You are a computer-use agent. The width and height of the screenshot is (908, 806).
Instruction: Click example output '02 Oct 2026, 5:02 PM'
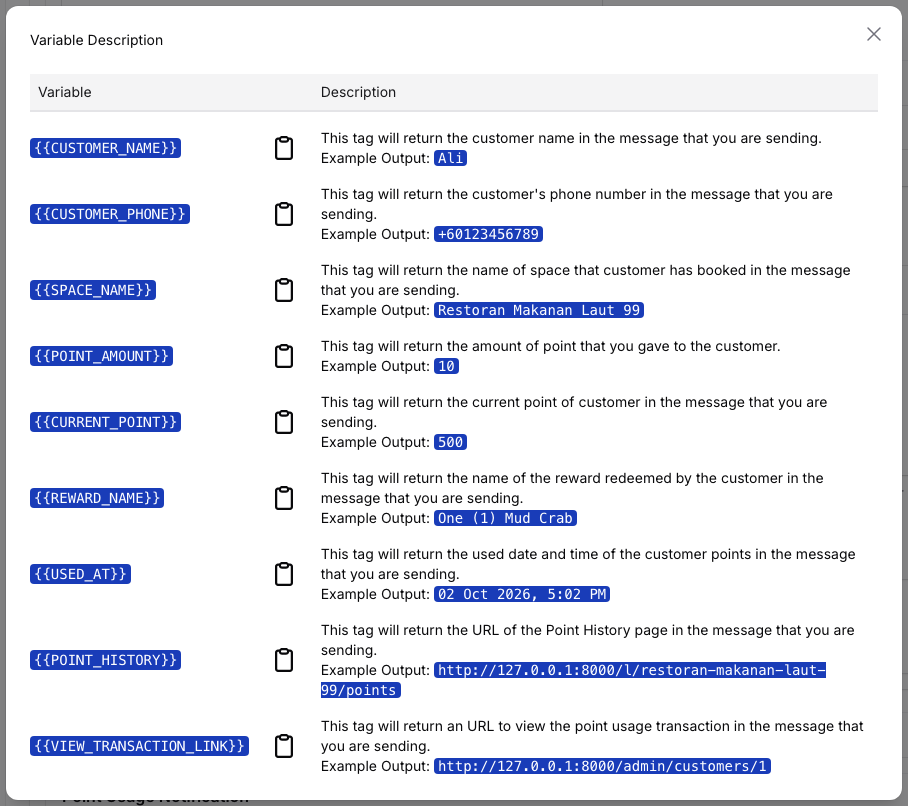coord(522,594)
